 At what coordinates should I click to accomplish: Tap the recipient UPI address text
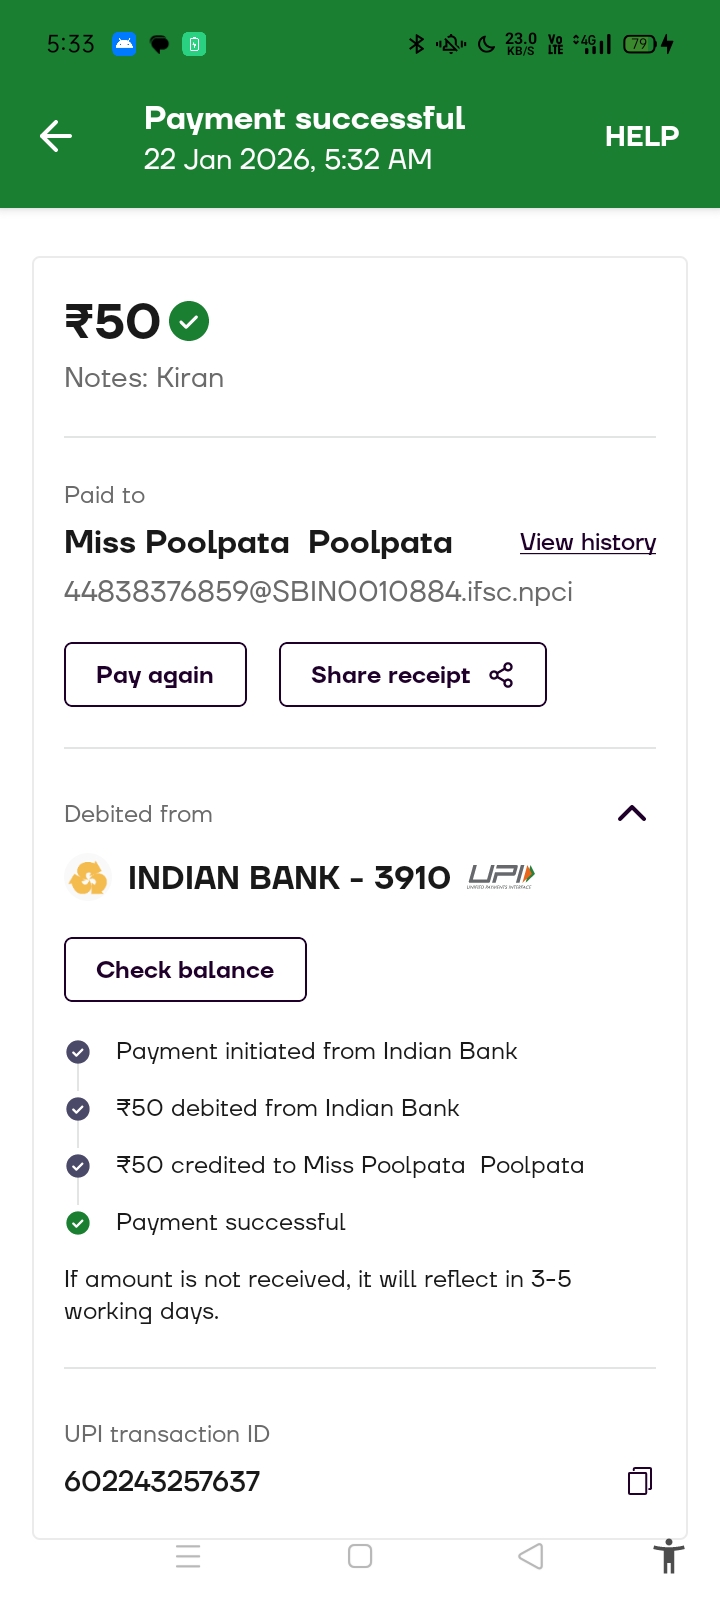point(318,592)
